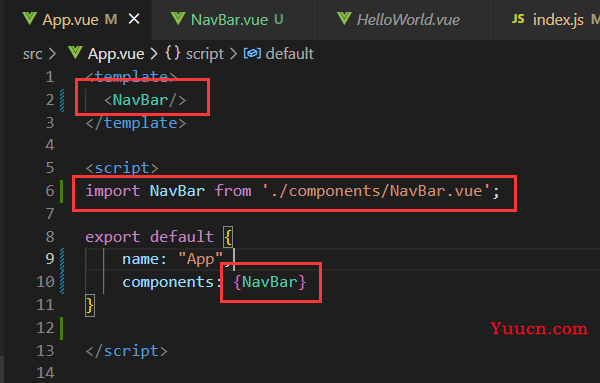This screenshot has height=383, width=600.
Task: Open the HelloWorld.vue tab
Action: [x=408, y=20]
